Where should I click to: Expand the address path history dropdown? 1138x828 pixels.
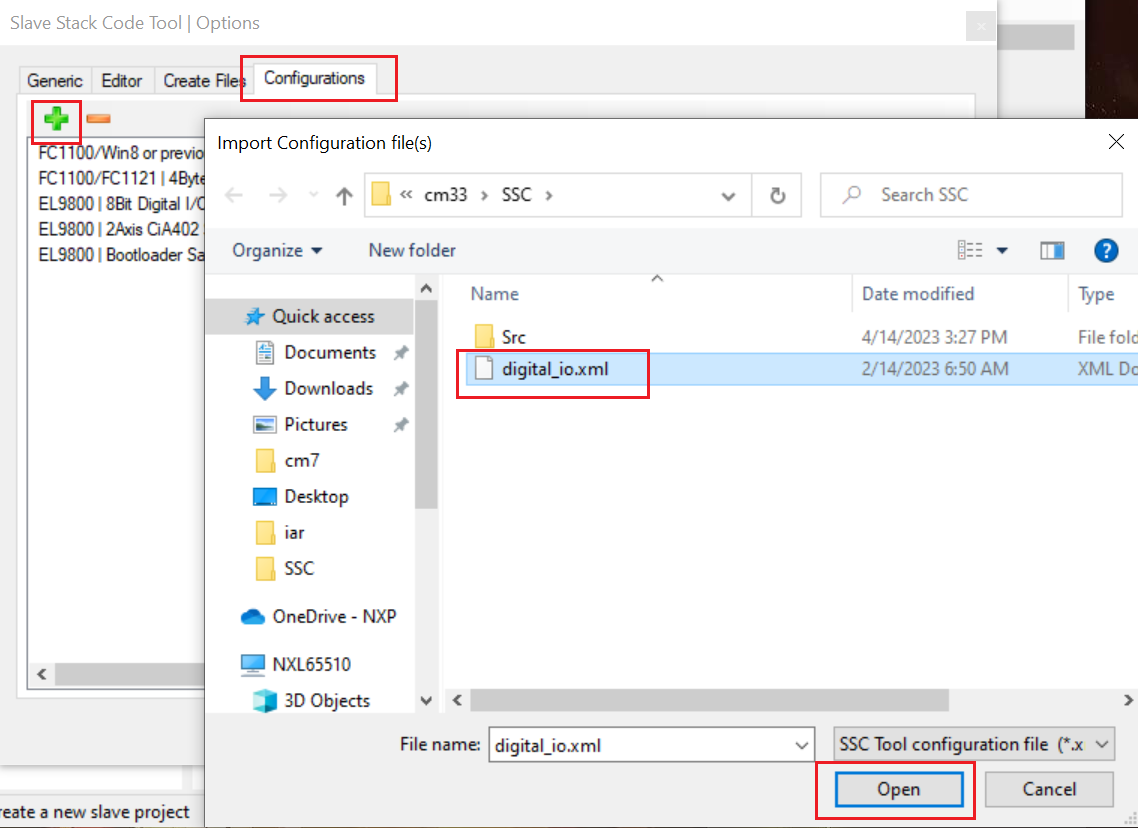(x=729, y=196)
